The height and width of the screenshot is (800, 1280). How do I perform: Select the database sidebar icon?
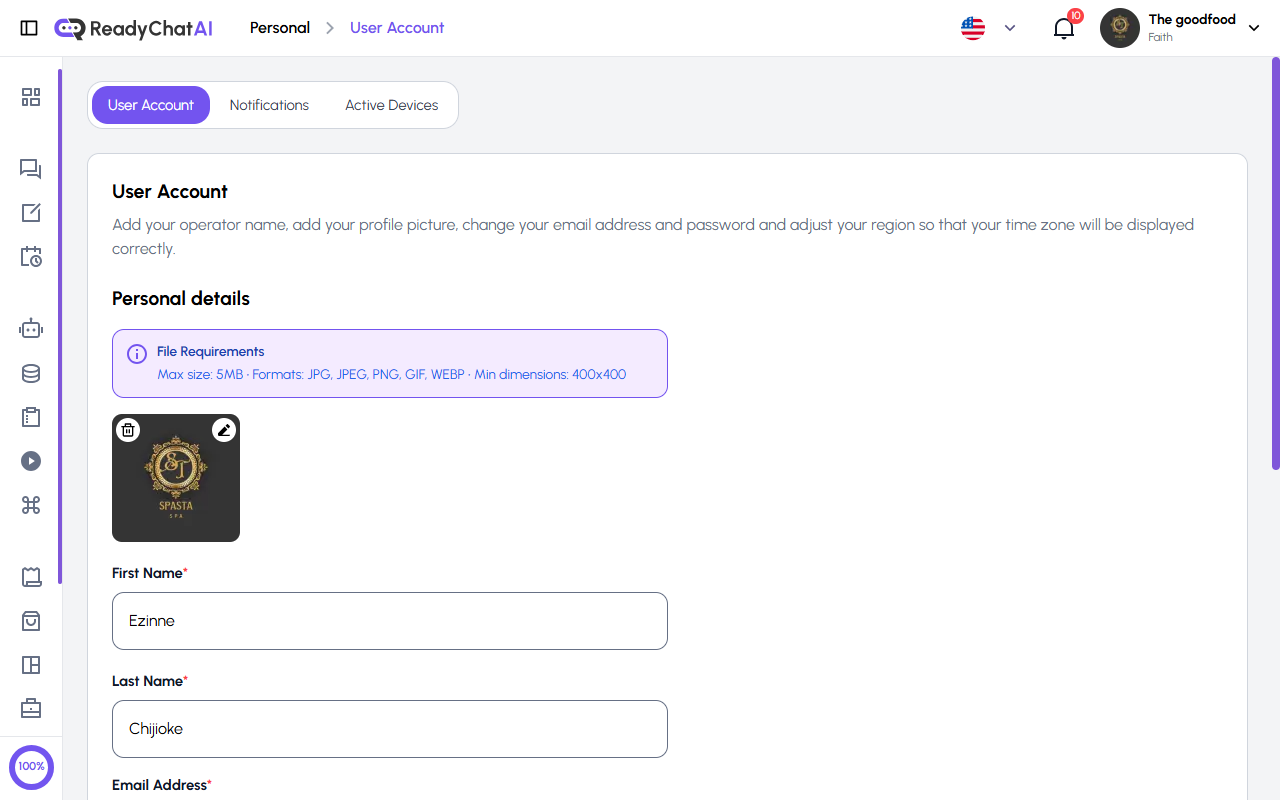pos(31,372)
